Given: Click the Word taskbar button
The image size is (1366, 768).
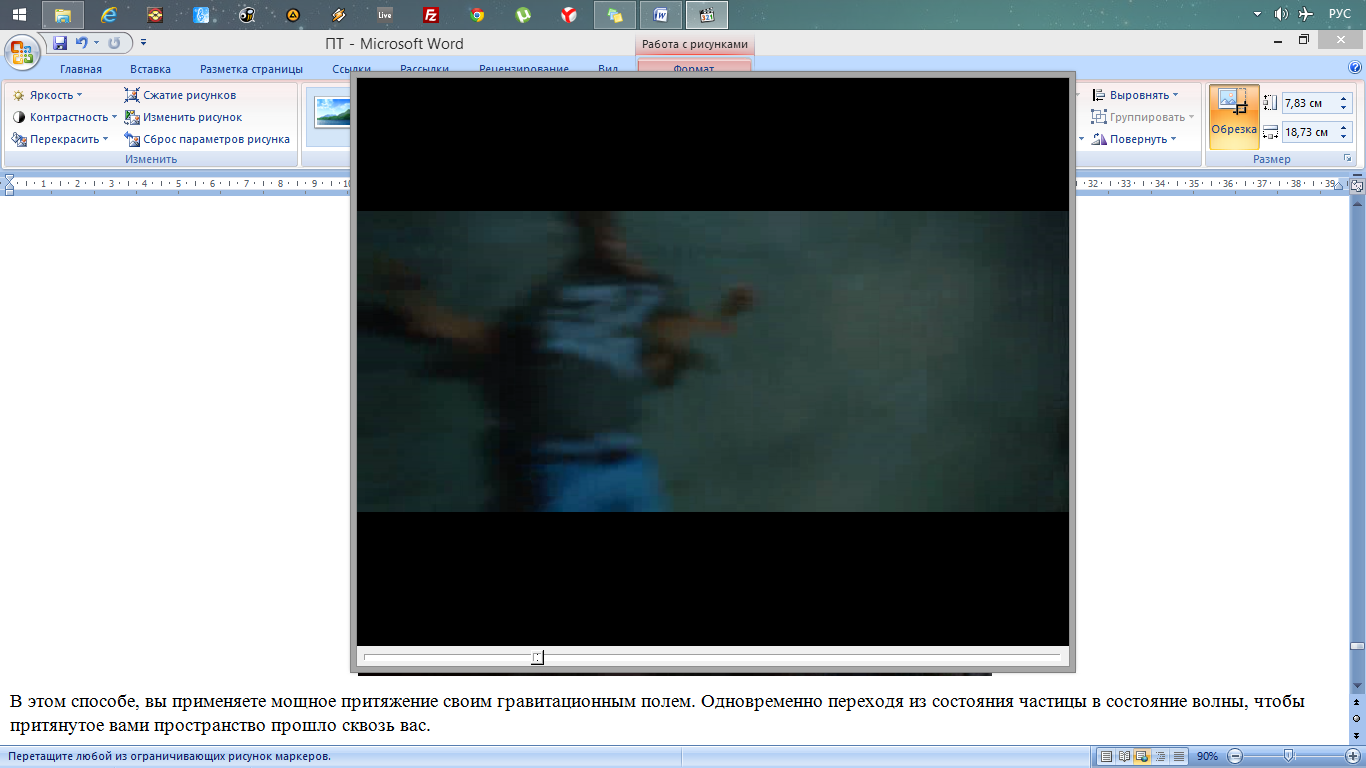Looking at the screenshot, I should (661, 15).
